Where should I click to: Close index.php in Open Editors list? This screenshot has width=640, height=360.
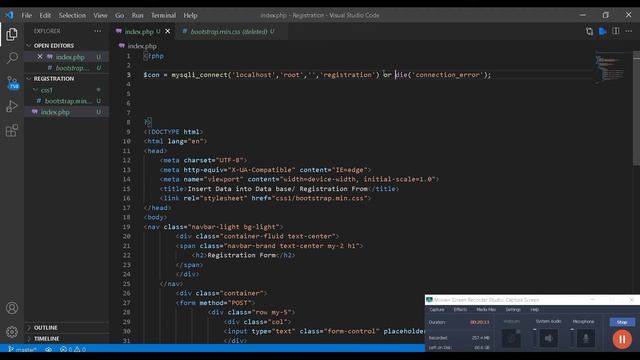pos(40,57)
